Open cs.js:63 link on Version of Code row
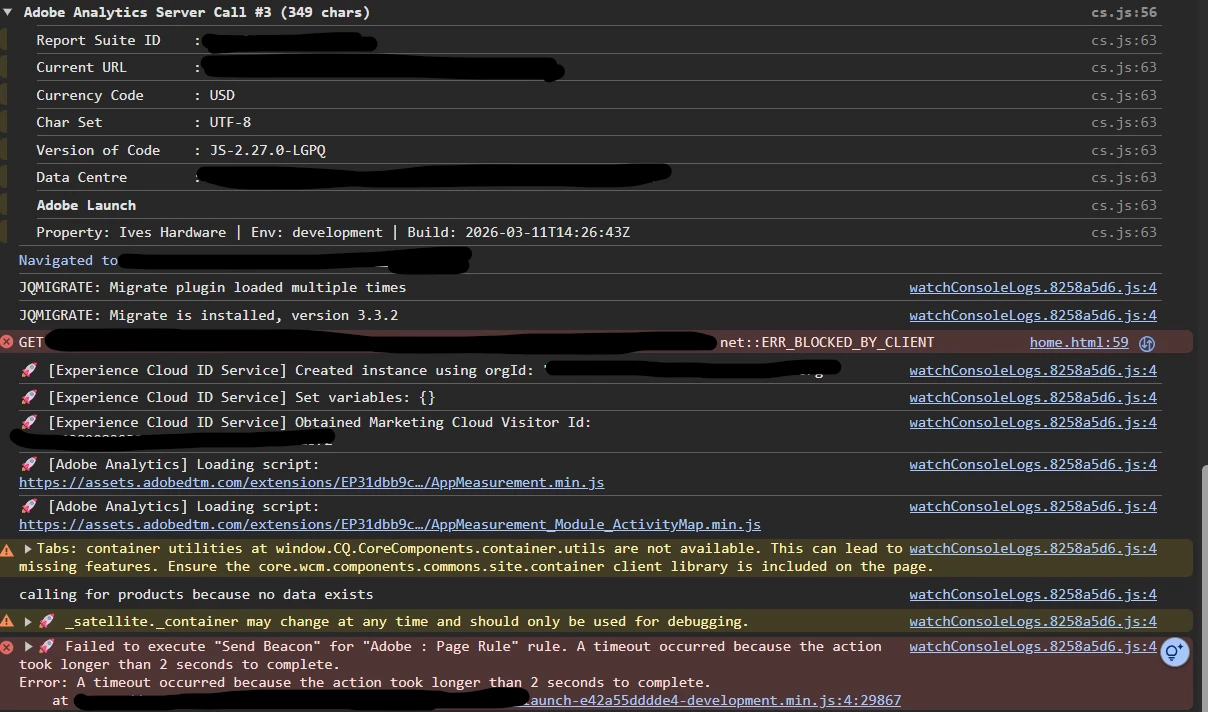 tap(1124, 150)
